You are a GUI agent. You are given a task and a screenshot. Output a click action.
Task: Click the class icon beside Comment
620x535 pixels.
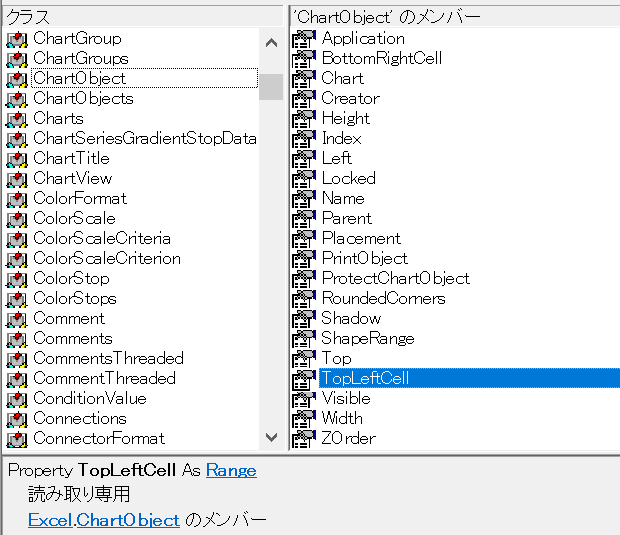pos(17,319)
